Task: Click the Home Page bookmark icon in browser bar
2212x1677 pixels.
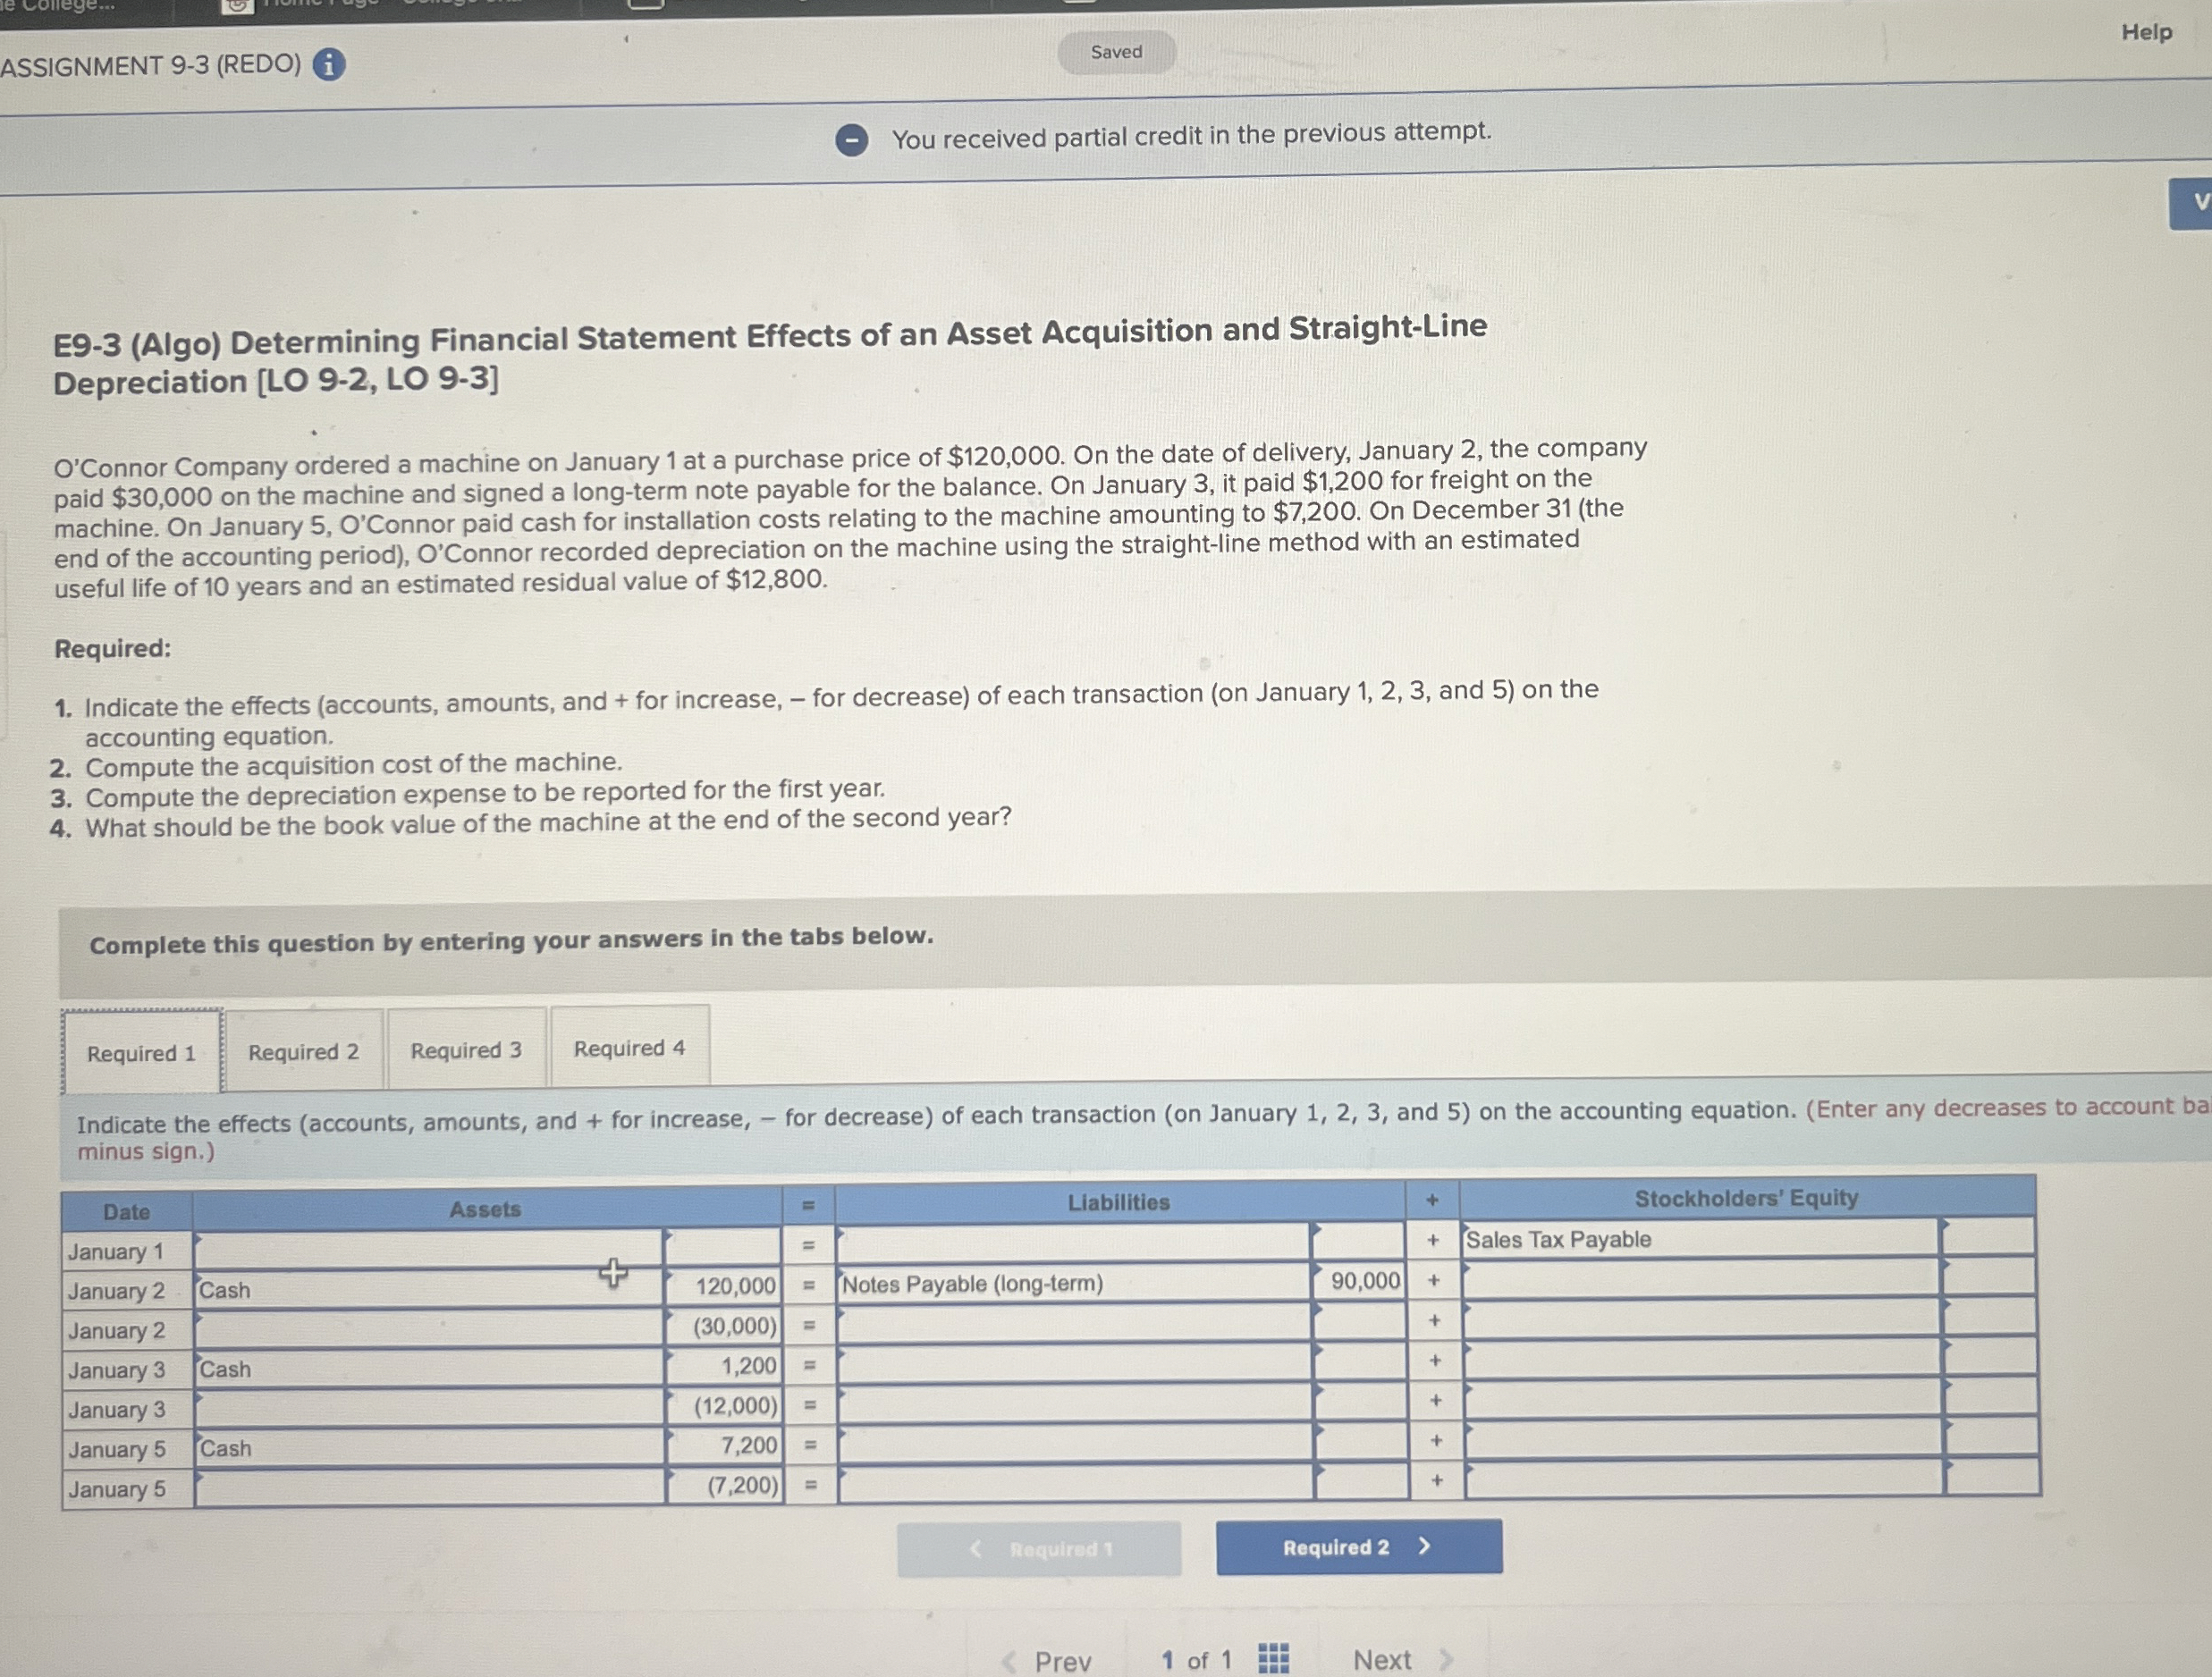Action: point(238,8)
